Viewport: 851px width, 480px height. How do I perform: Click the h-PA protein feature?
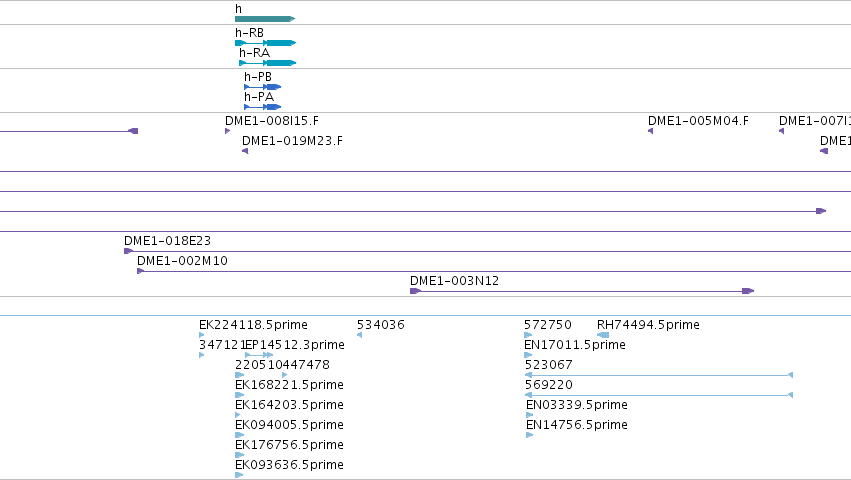pos(263,107)
